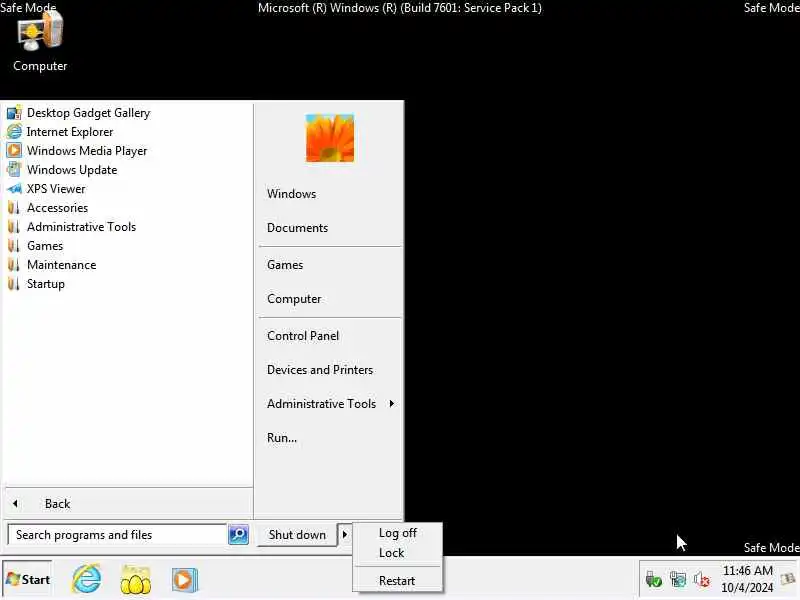Viewport: 800px width, 600px height.
Task: Click the muted volume tray icon
Action: pos(702,580)
